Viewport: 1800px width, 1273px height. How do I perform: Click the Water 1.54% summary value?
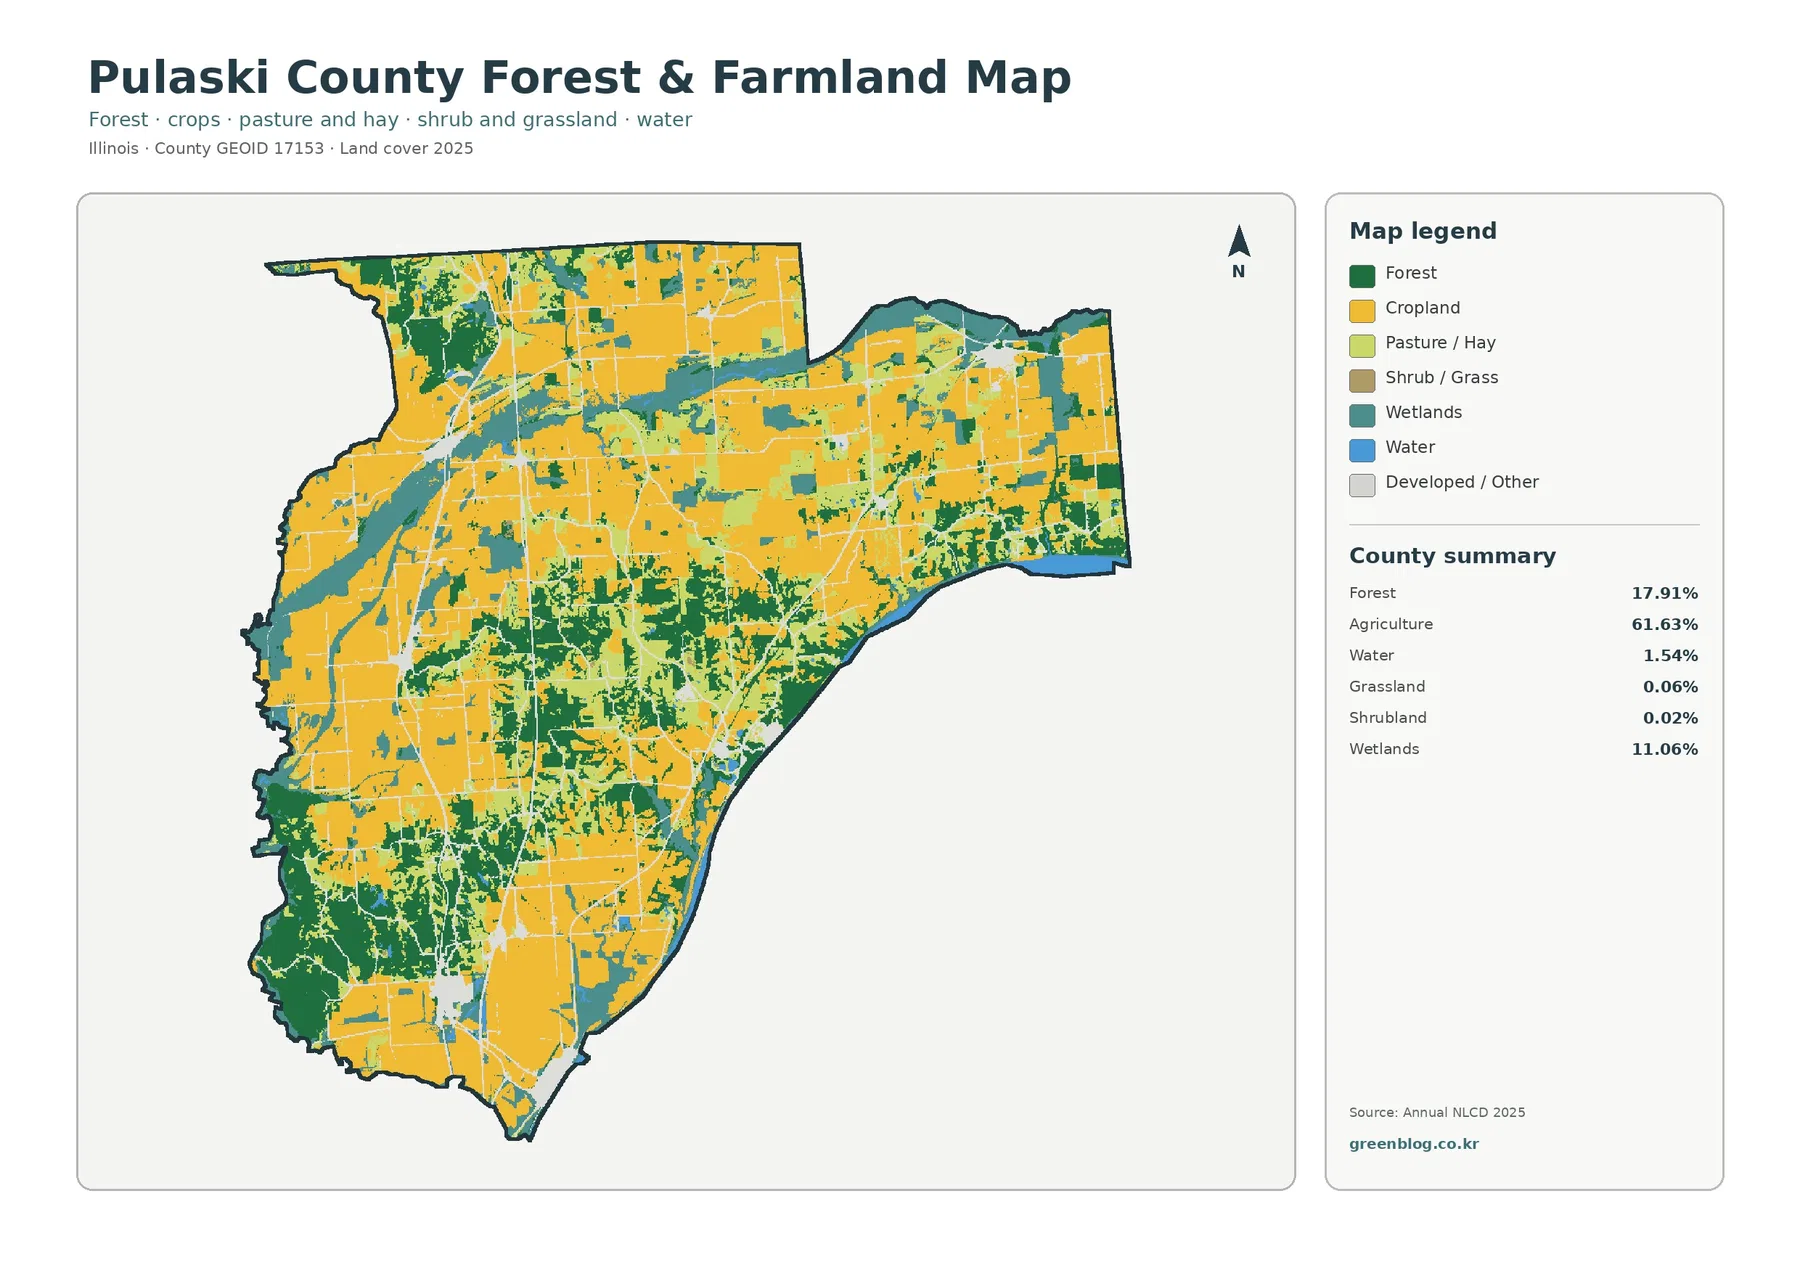pyautogui.click(x=1670, y=656)
